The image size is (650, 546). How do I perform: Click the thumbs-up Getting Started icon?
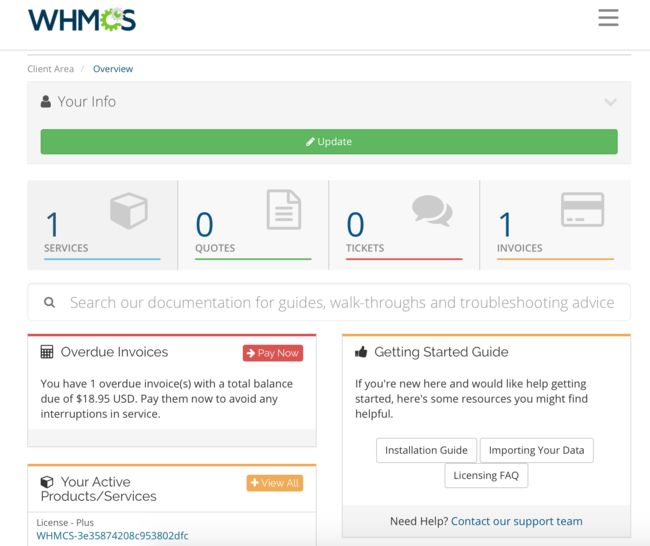[361, 352]
